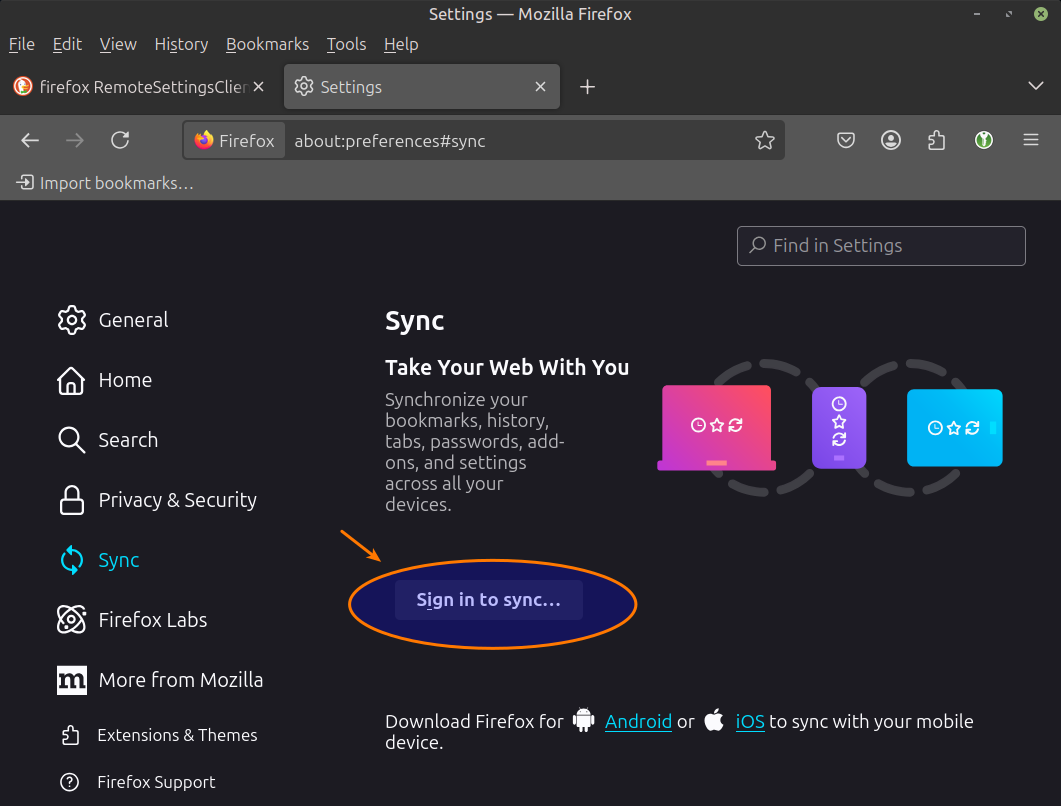
Task: Open the Edit menu
Action: pos(67,45)
